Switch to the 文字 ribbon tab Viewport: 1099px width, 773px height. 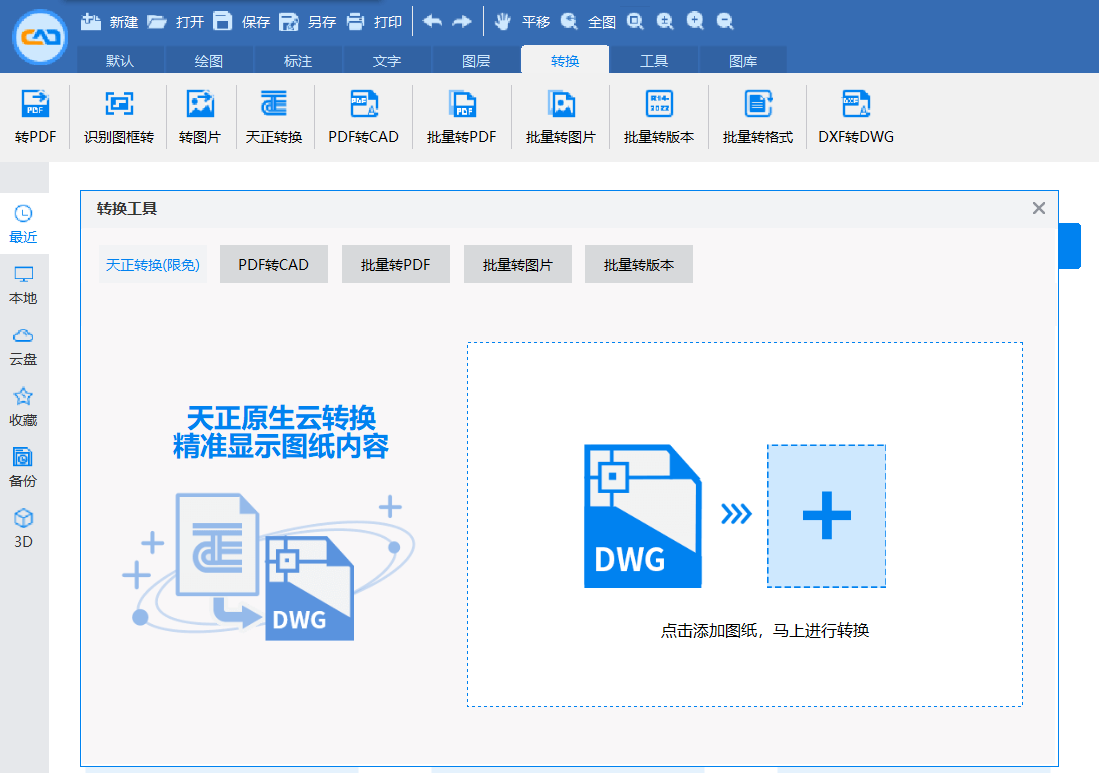387,60
